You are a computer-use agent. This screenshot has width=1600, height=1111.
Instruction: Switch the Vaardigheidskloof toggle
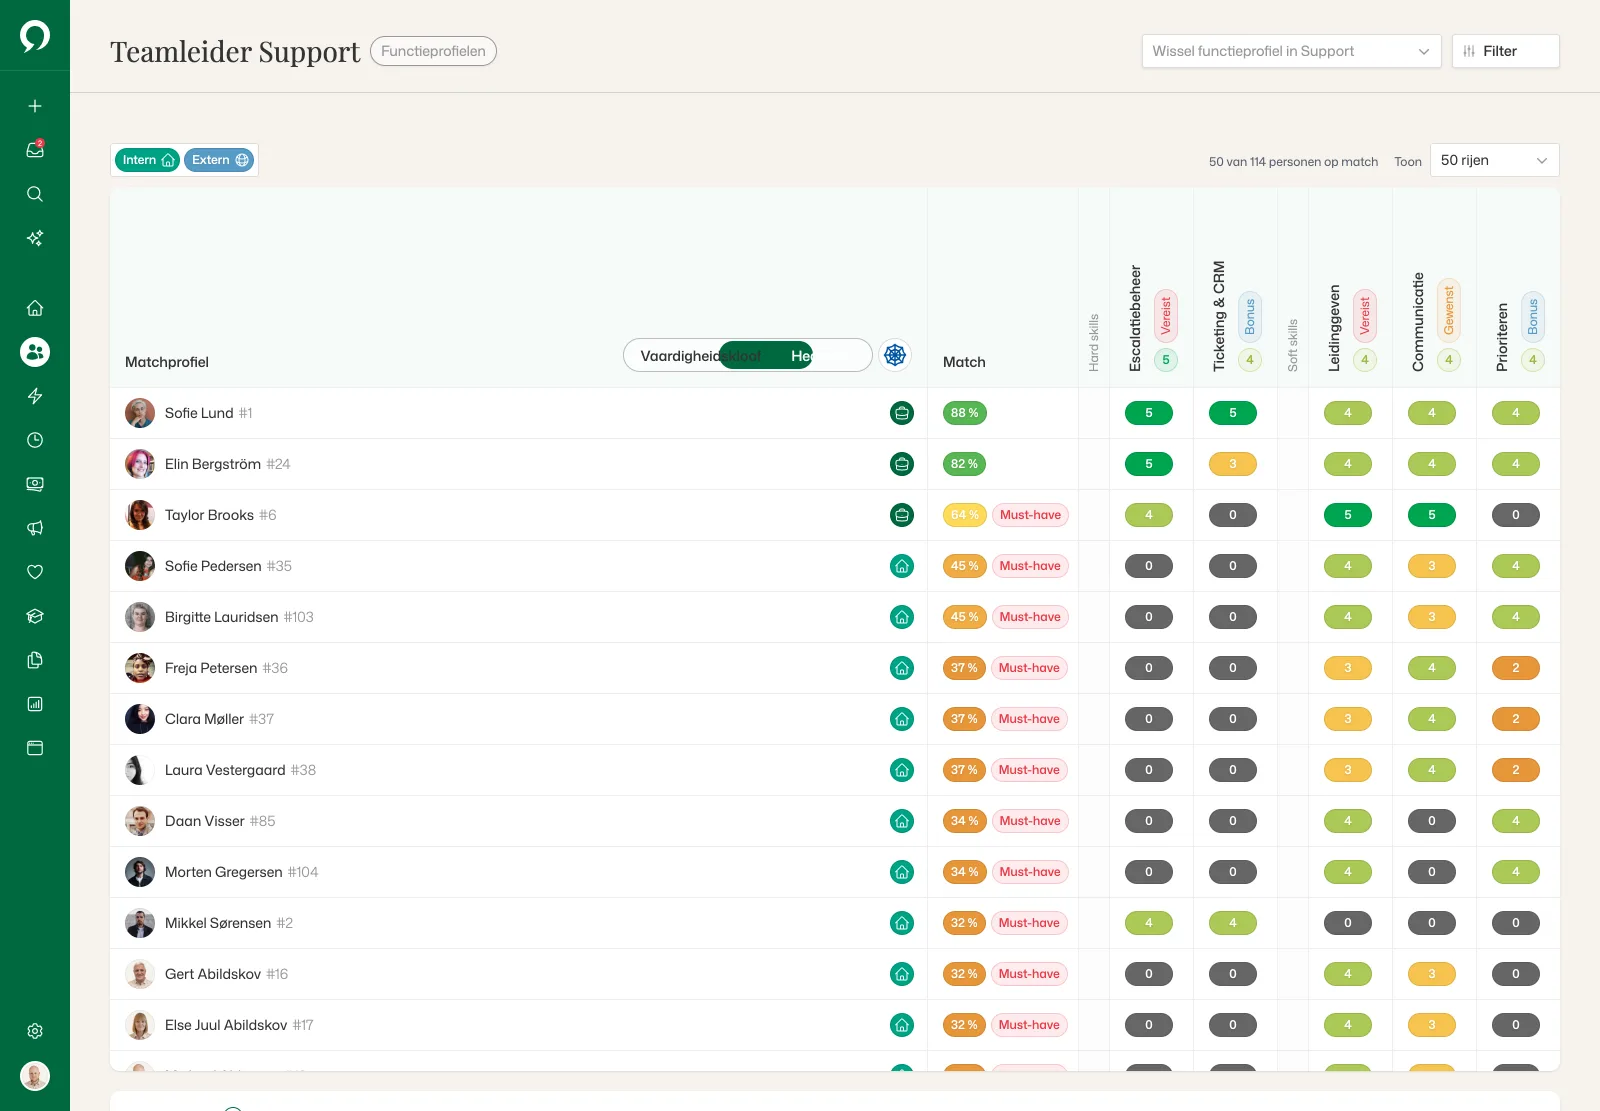747,355
